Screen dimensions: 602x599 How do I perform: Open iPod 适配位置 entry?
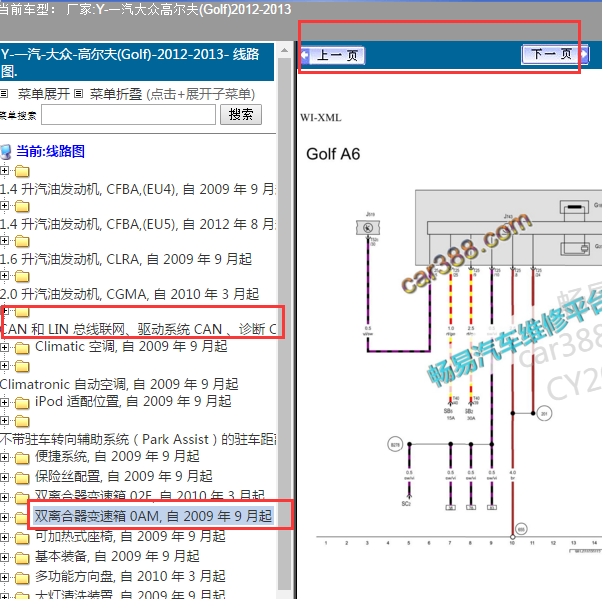133,401
